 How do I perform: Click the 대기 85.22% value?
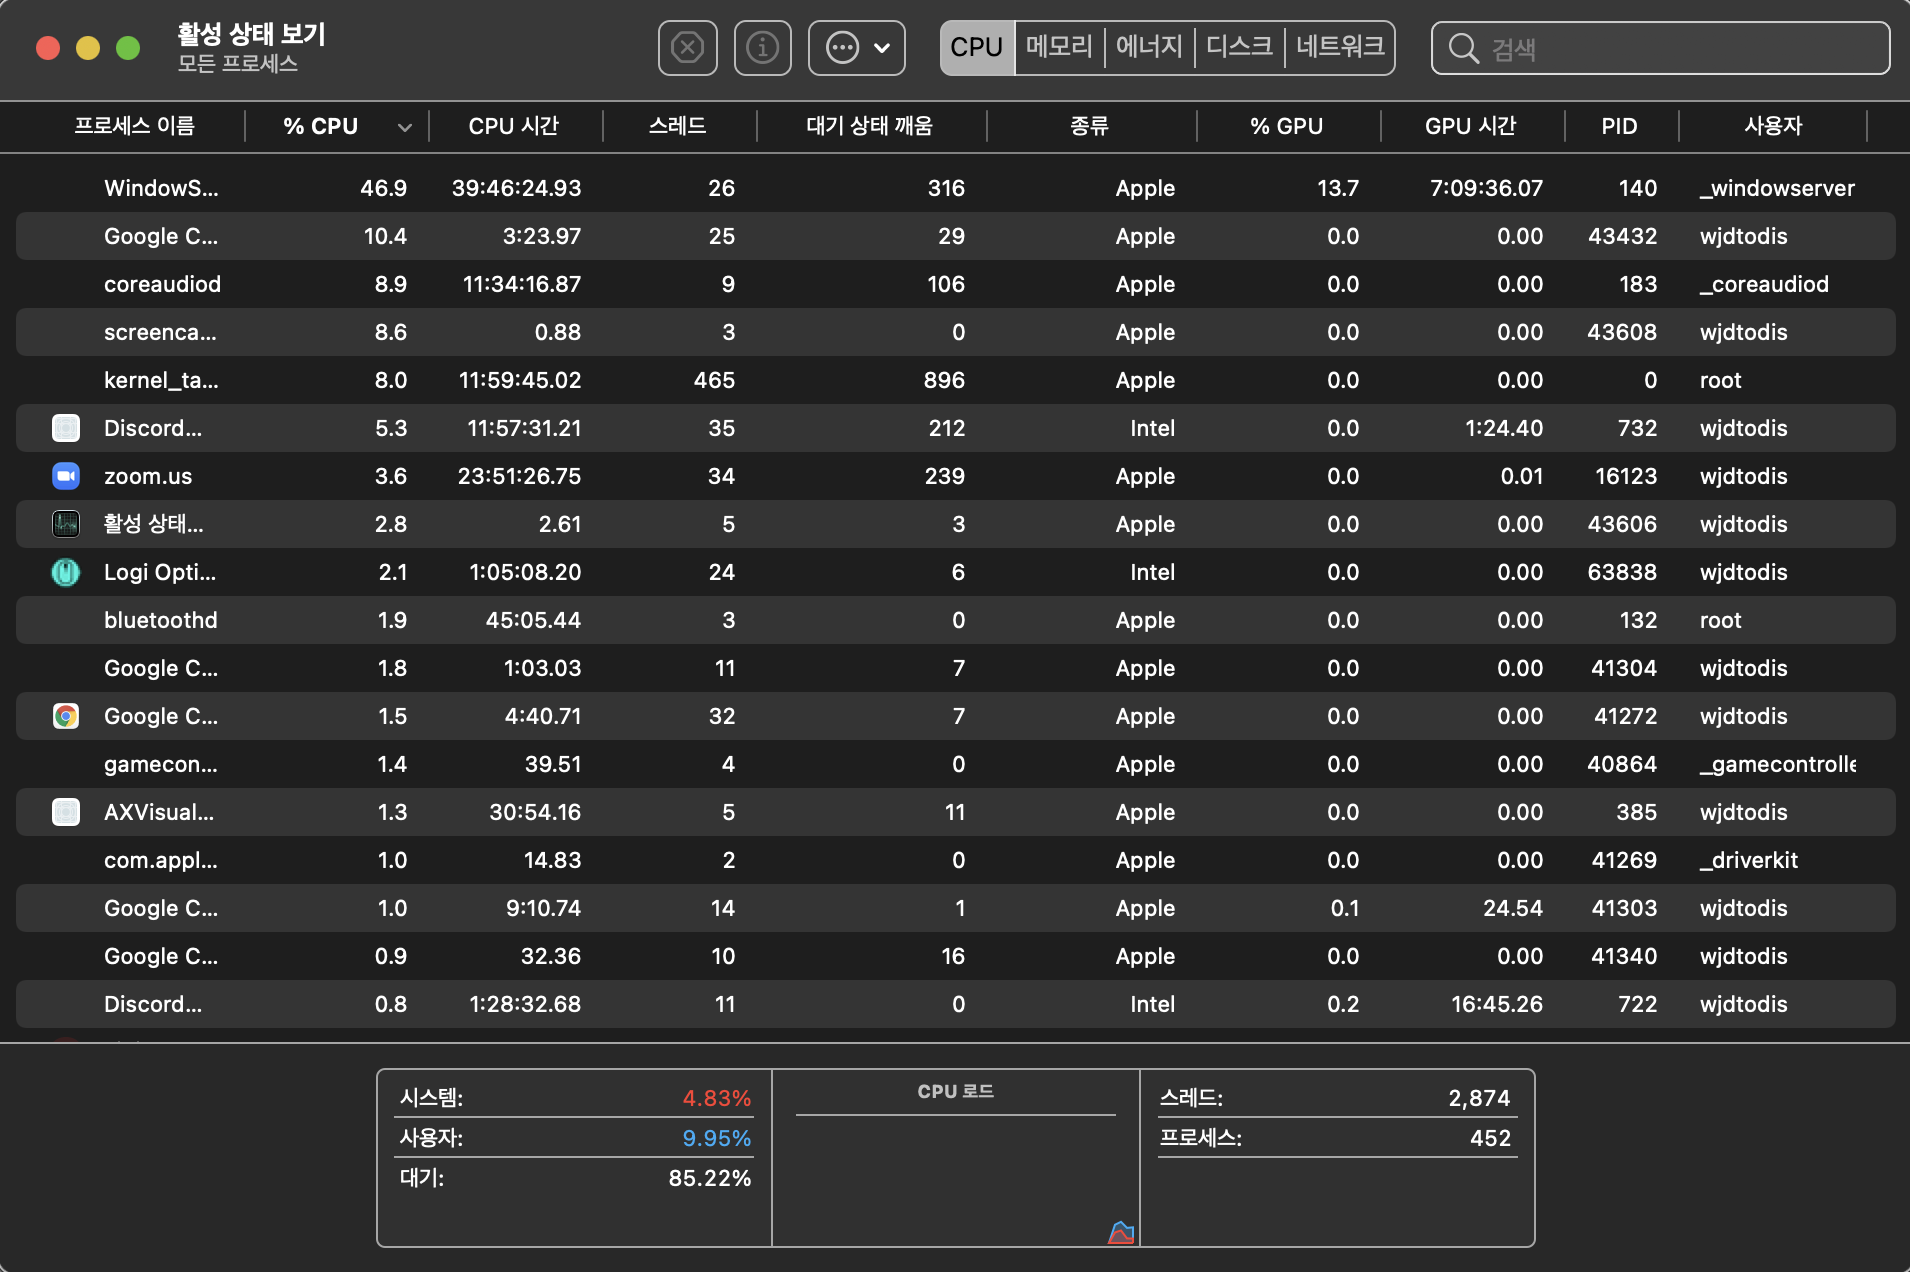tap(710, 1178)
